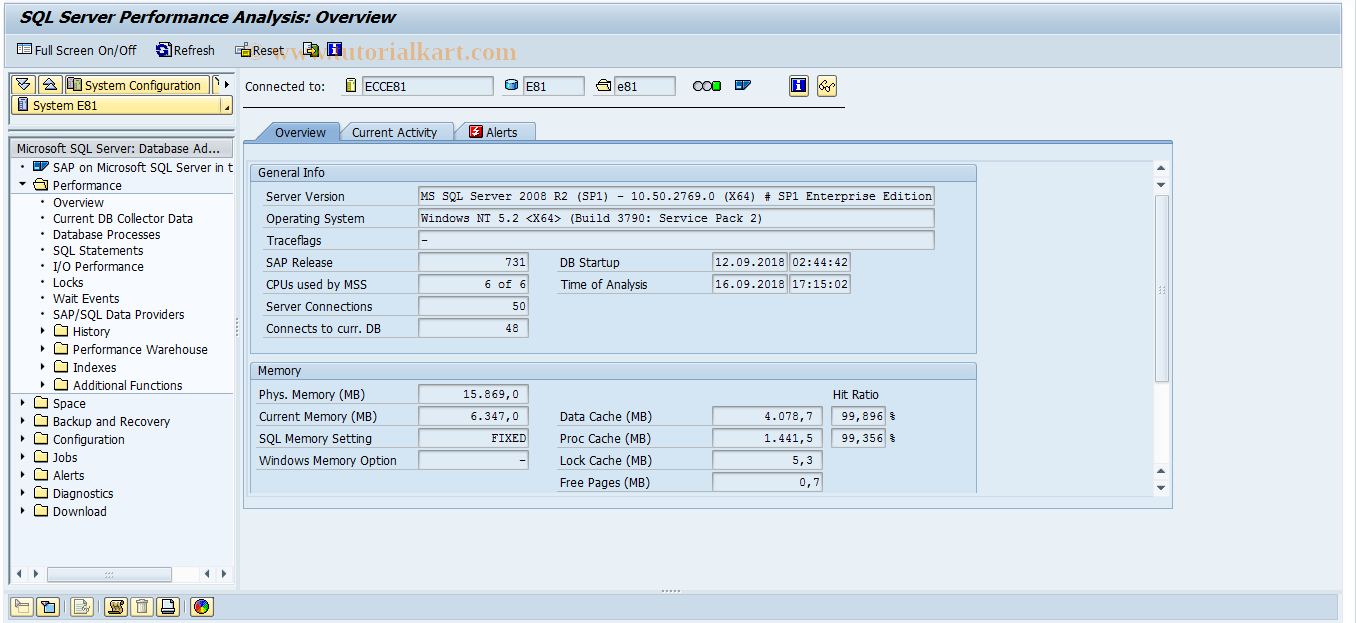
Task: Click the Server Connections value 50
Action: point(473,306)
